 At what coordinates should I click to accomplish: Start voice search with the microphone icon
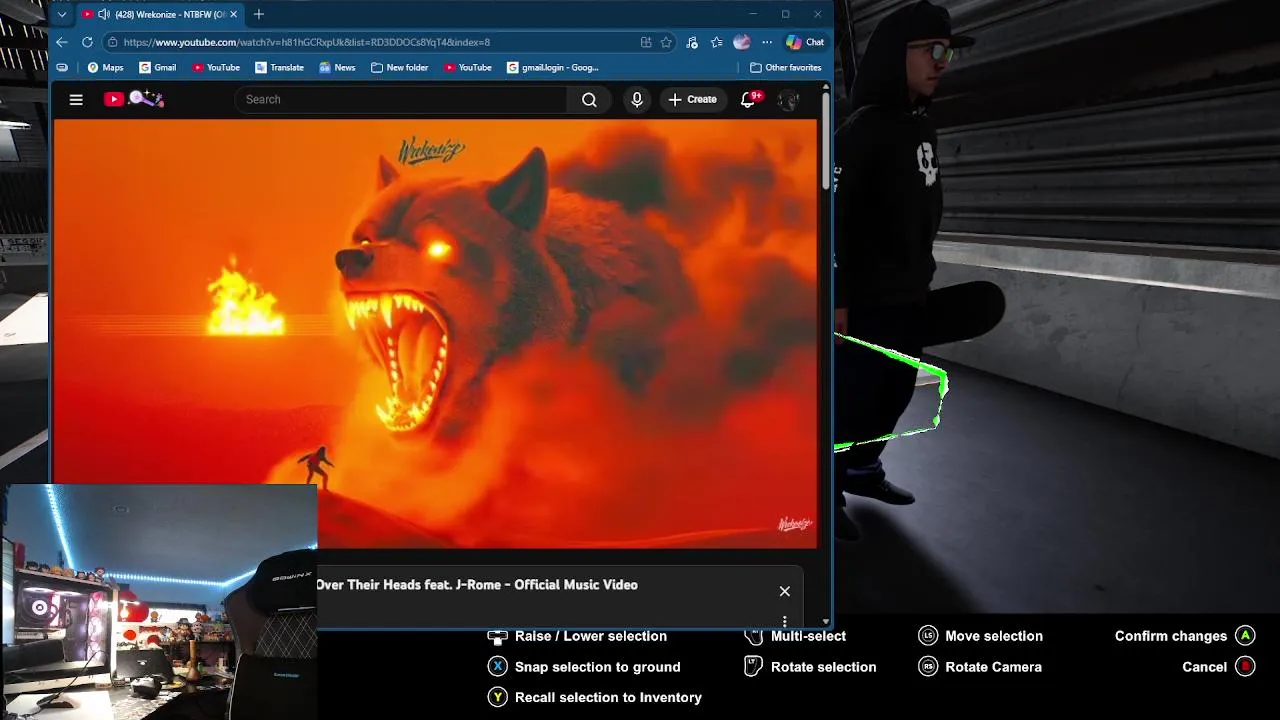[637, 99]
